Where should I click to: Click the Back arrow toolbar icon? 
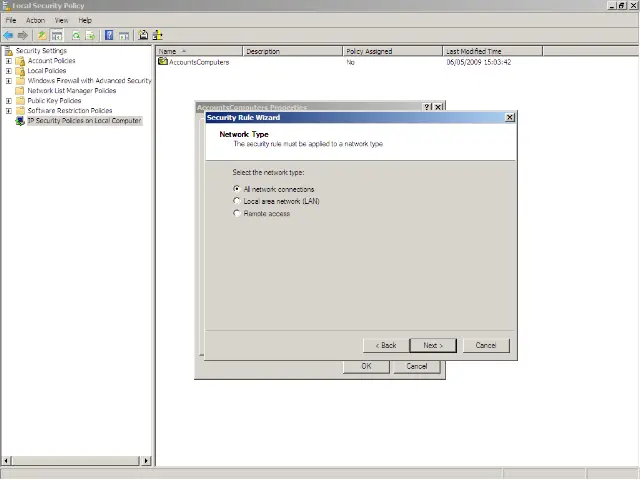pos(9,35)
